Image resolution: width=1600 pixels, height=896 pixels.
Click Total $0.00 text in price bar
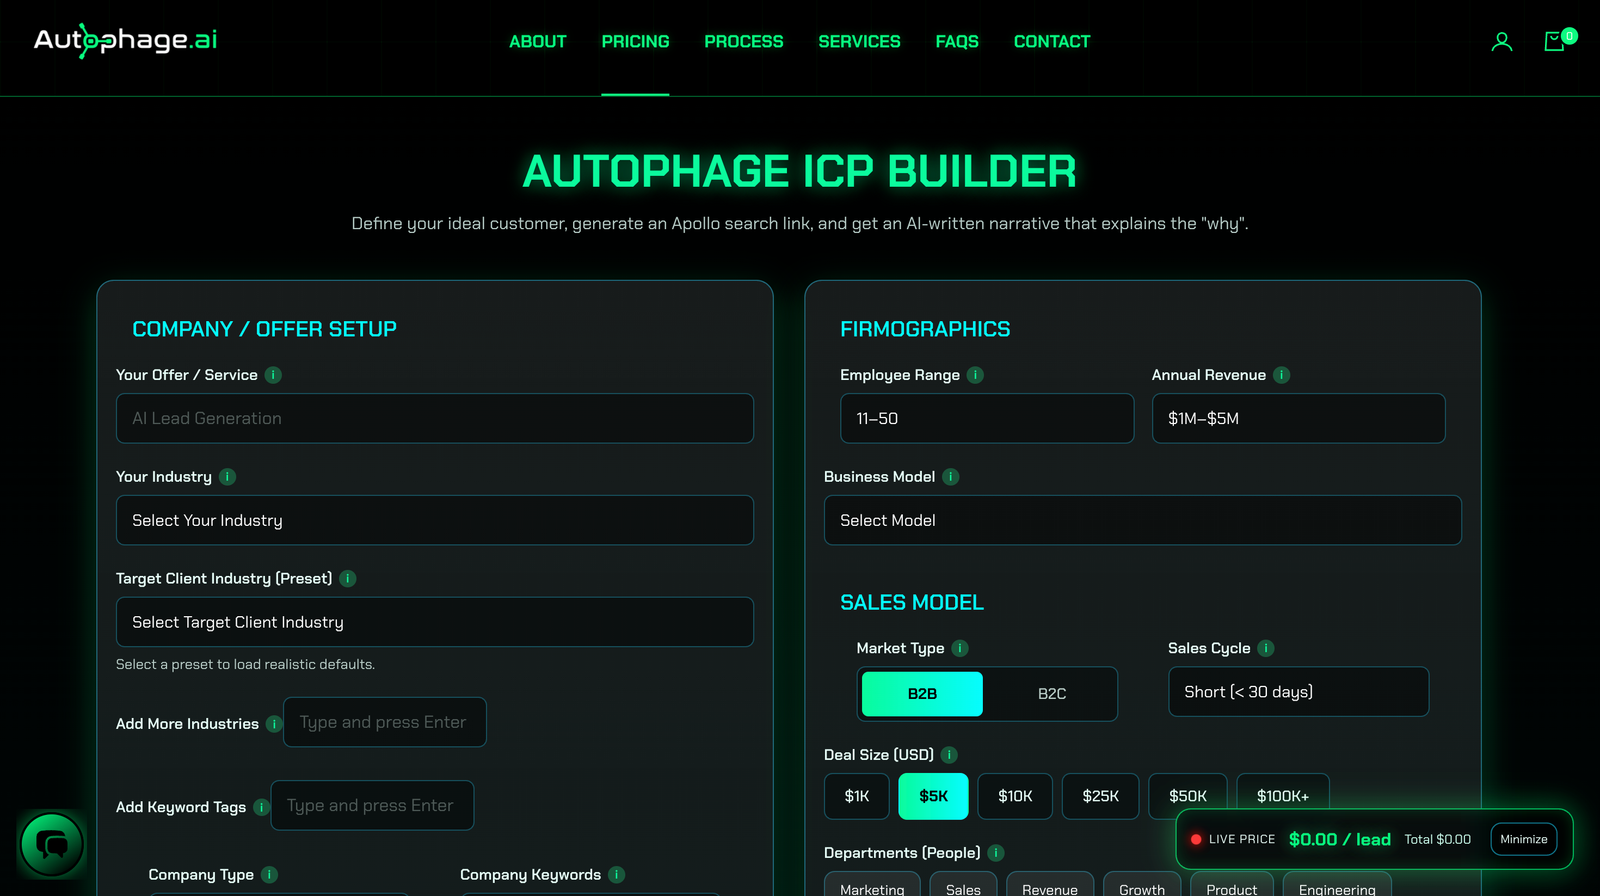click(1437, 839)
